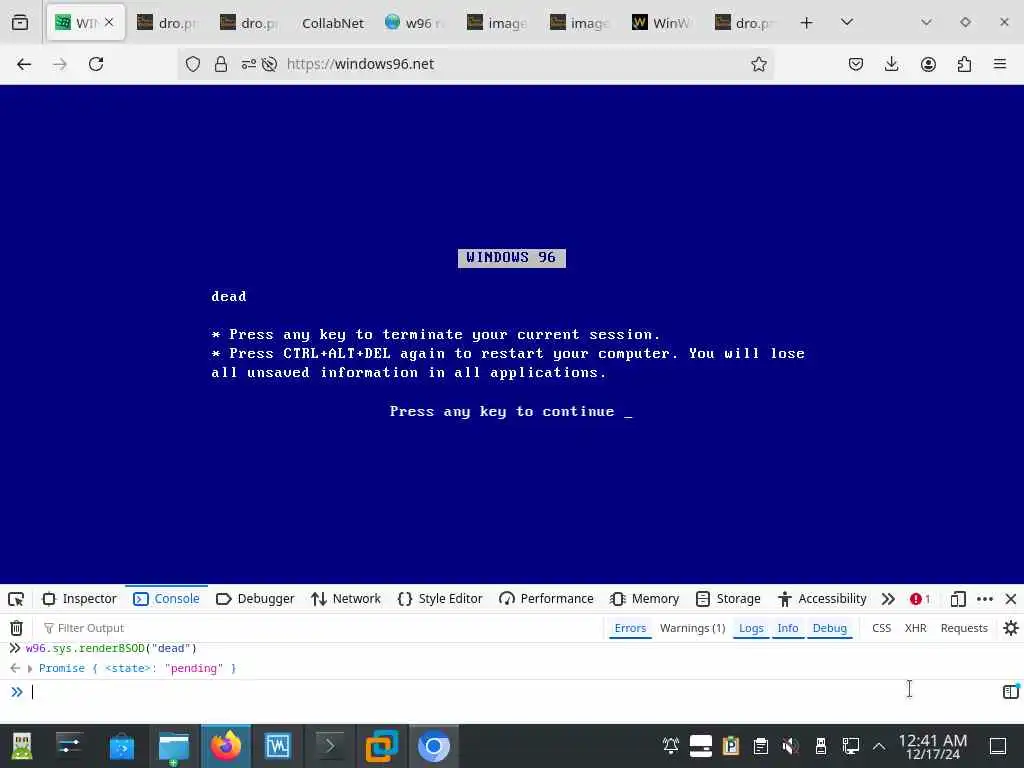1024x768 pixels.
Task: Show the error count badge
Action: 920,599
